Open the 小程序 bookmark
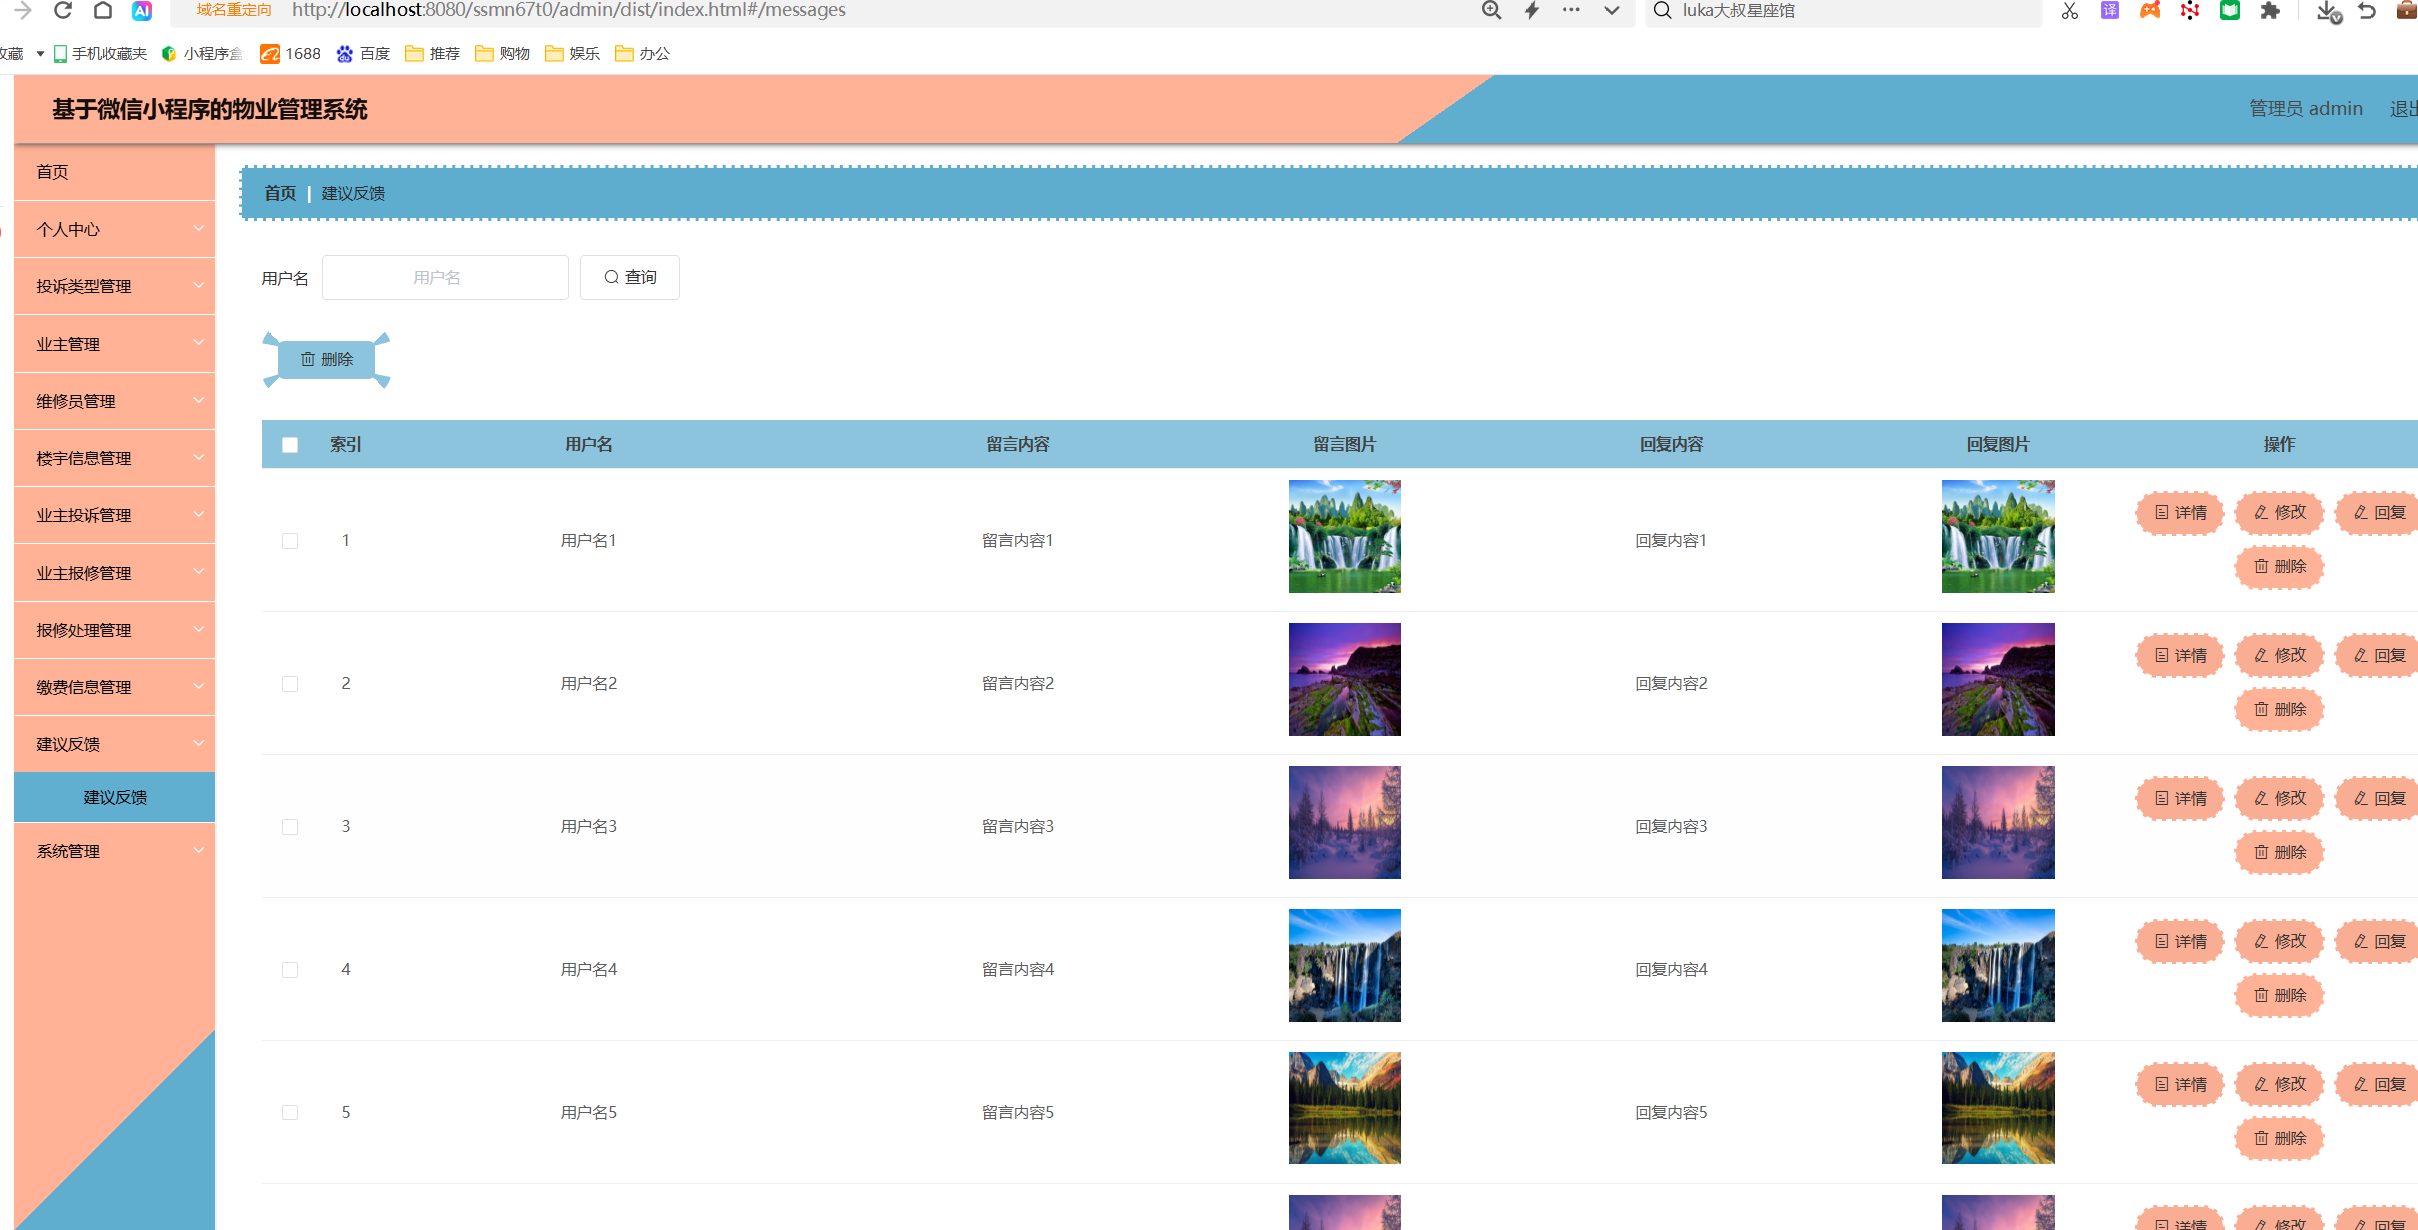2418x1230 pixels. [202, 54]
